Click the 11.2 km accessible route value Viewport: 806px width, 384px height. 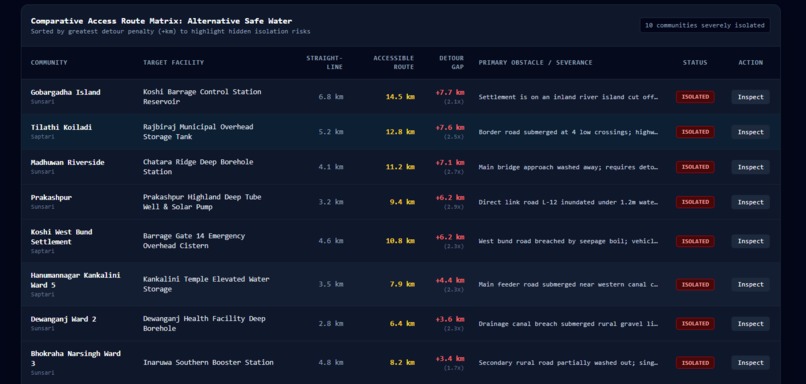click(400, 167)
